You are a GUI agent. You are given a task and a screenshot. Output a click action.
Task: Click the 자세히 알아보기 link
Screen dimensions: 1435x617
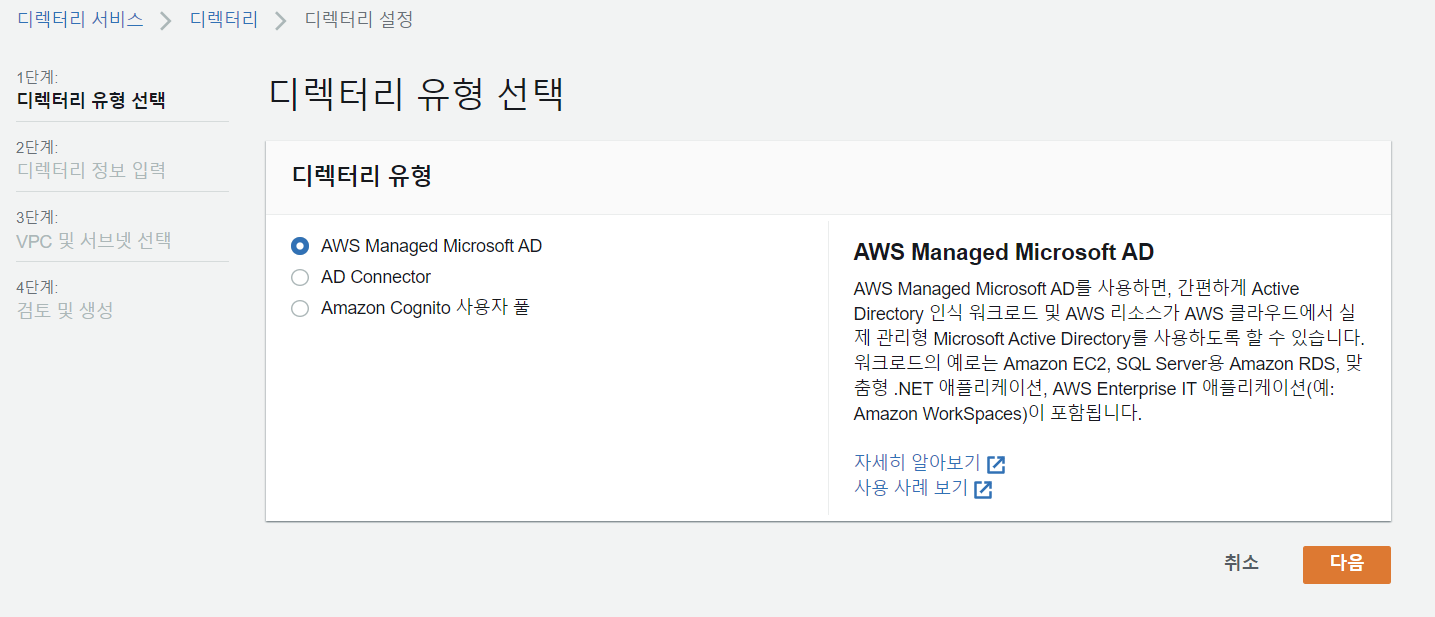pos(917,463)
